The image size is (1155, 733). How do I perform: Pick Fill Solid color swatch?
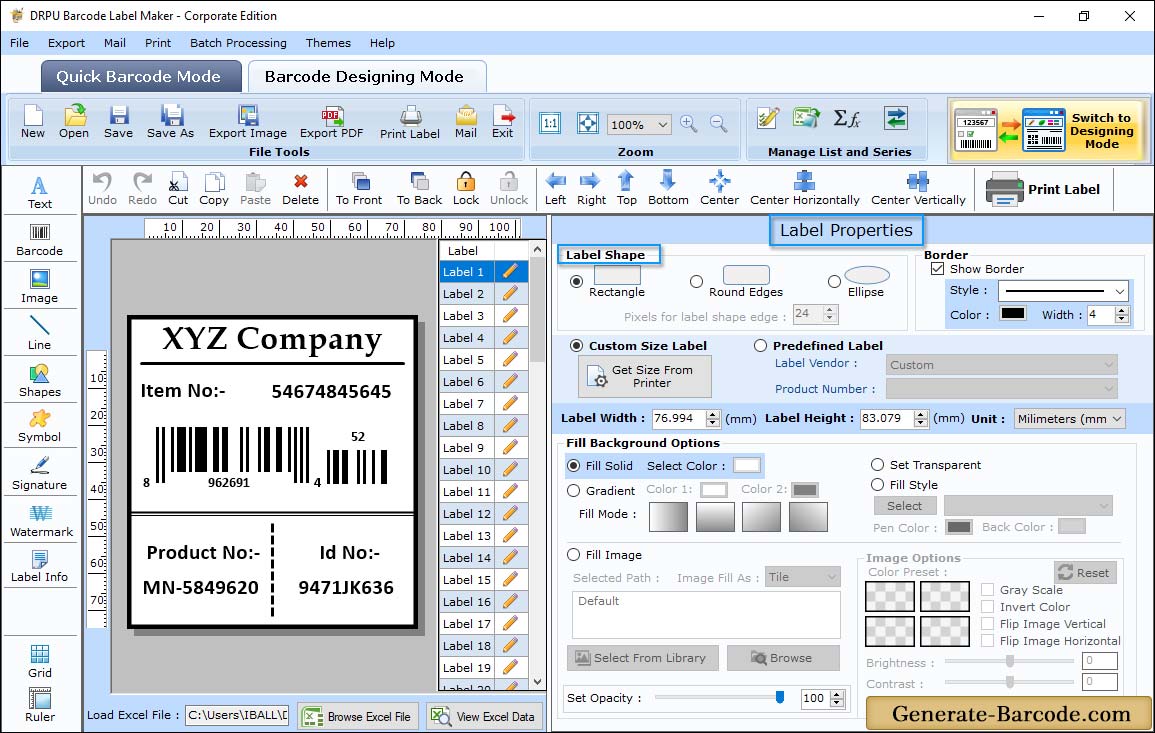tap(746, 465)
